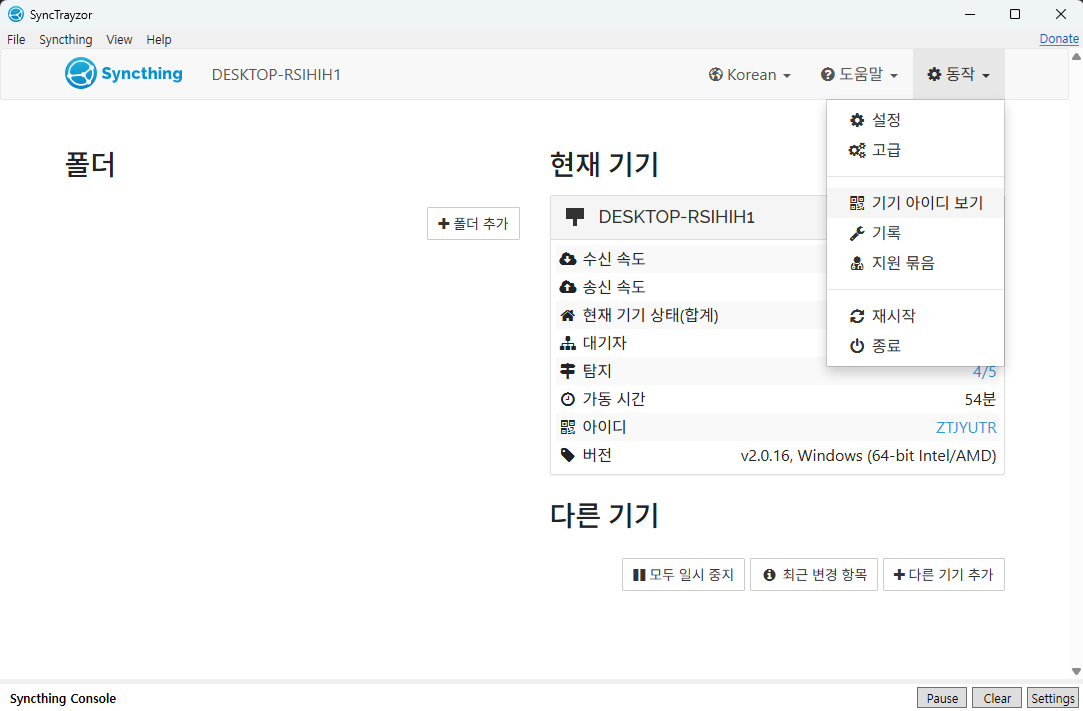
Task: Open console Settings button
Action: pyautogui.click(x=1053, y=699)
